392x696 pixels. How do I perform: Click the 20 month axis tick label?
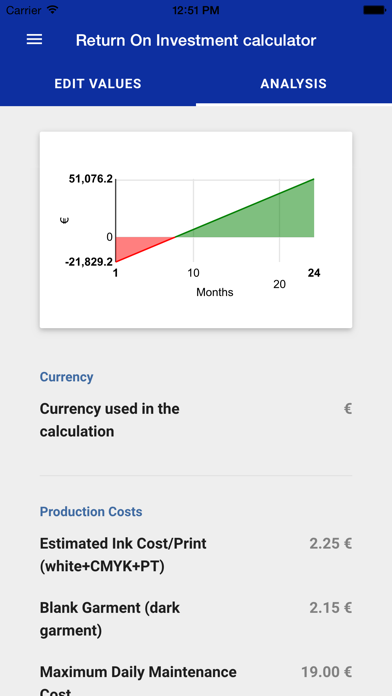pos(279,285)
